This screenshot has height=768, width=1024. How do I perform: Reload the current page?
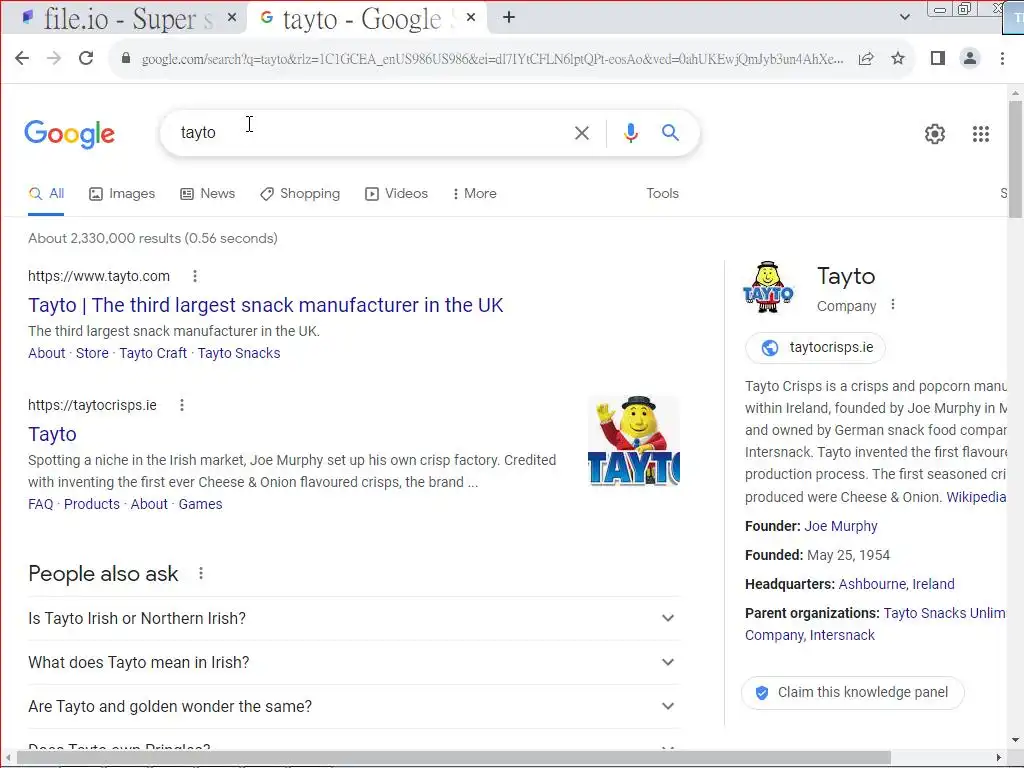[86, 58]
